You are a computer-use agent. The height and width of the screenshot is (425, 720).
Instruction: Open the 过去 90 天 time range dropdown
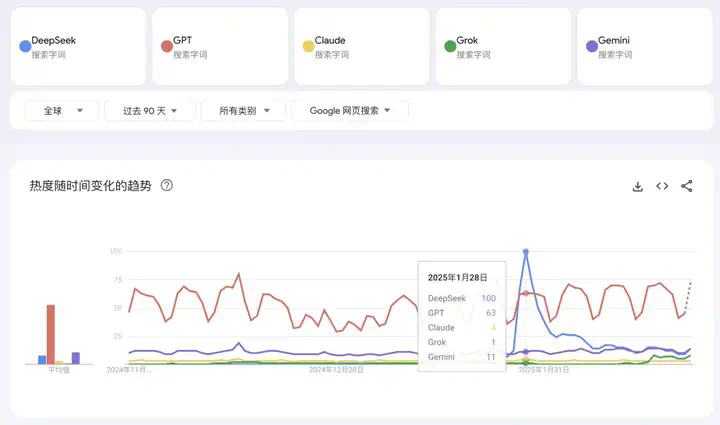150,111
